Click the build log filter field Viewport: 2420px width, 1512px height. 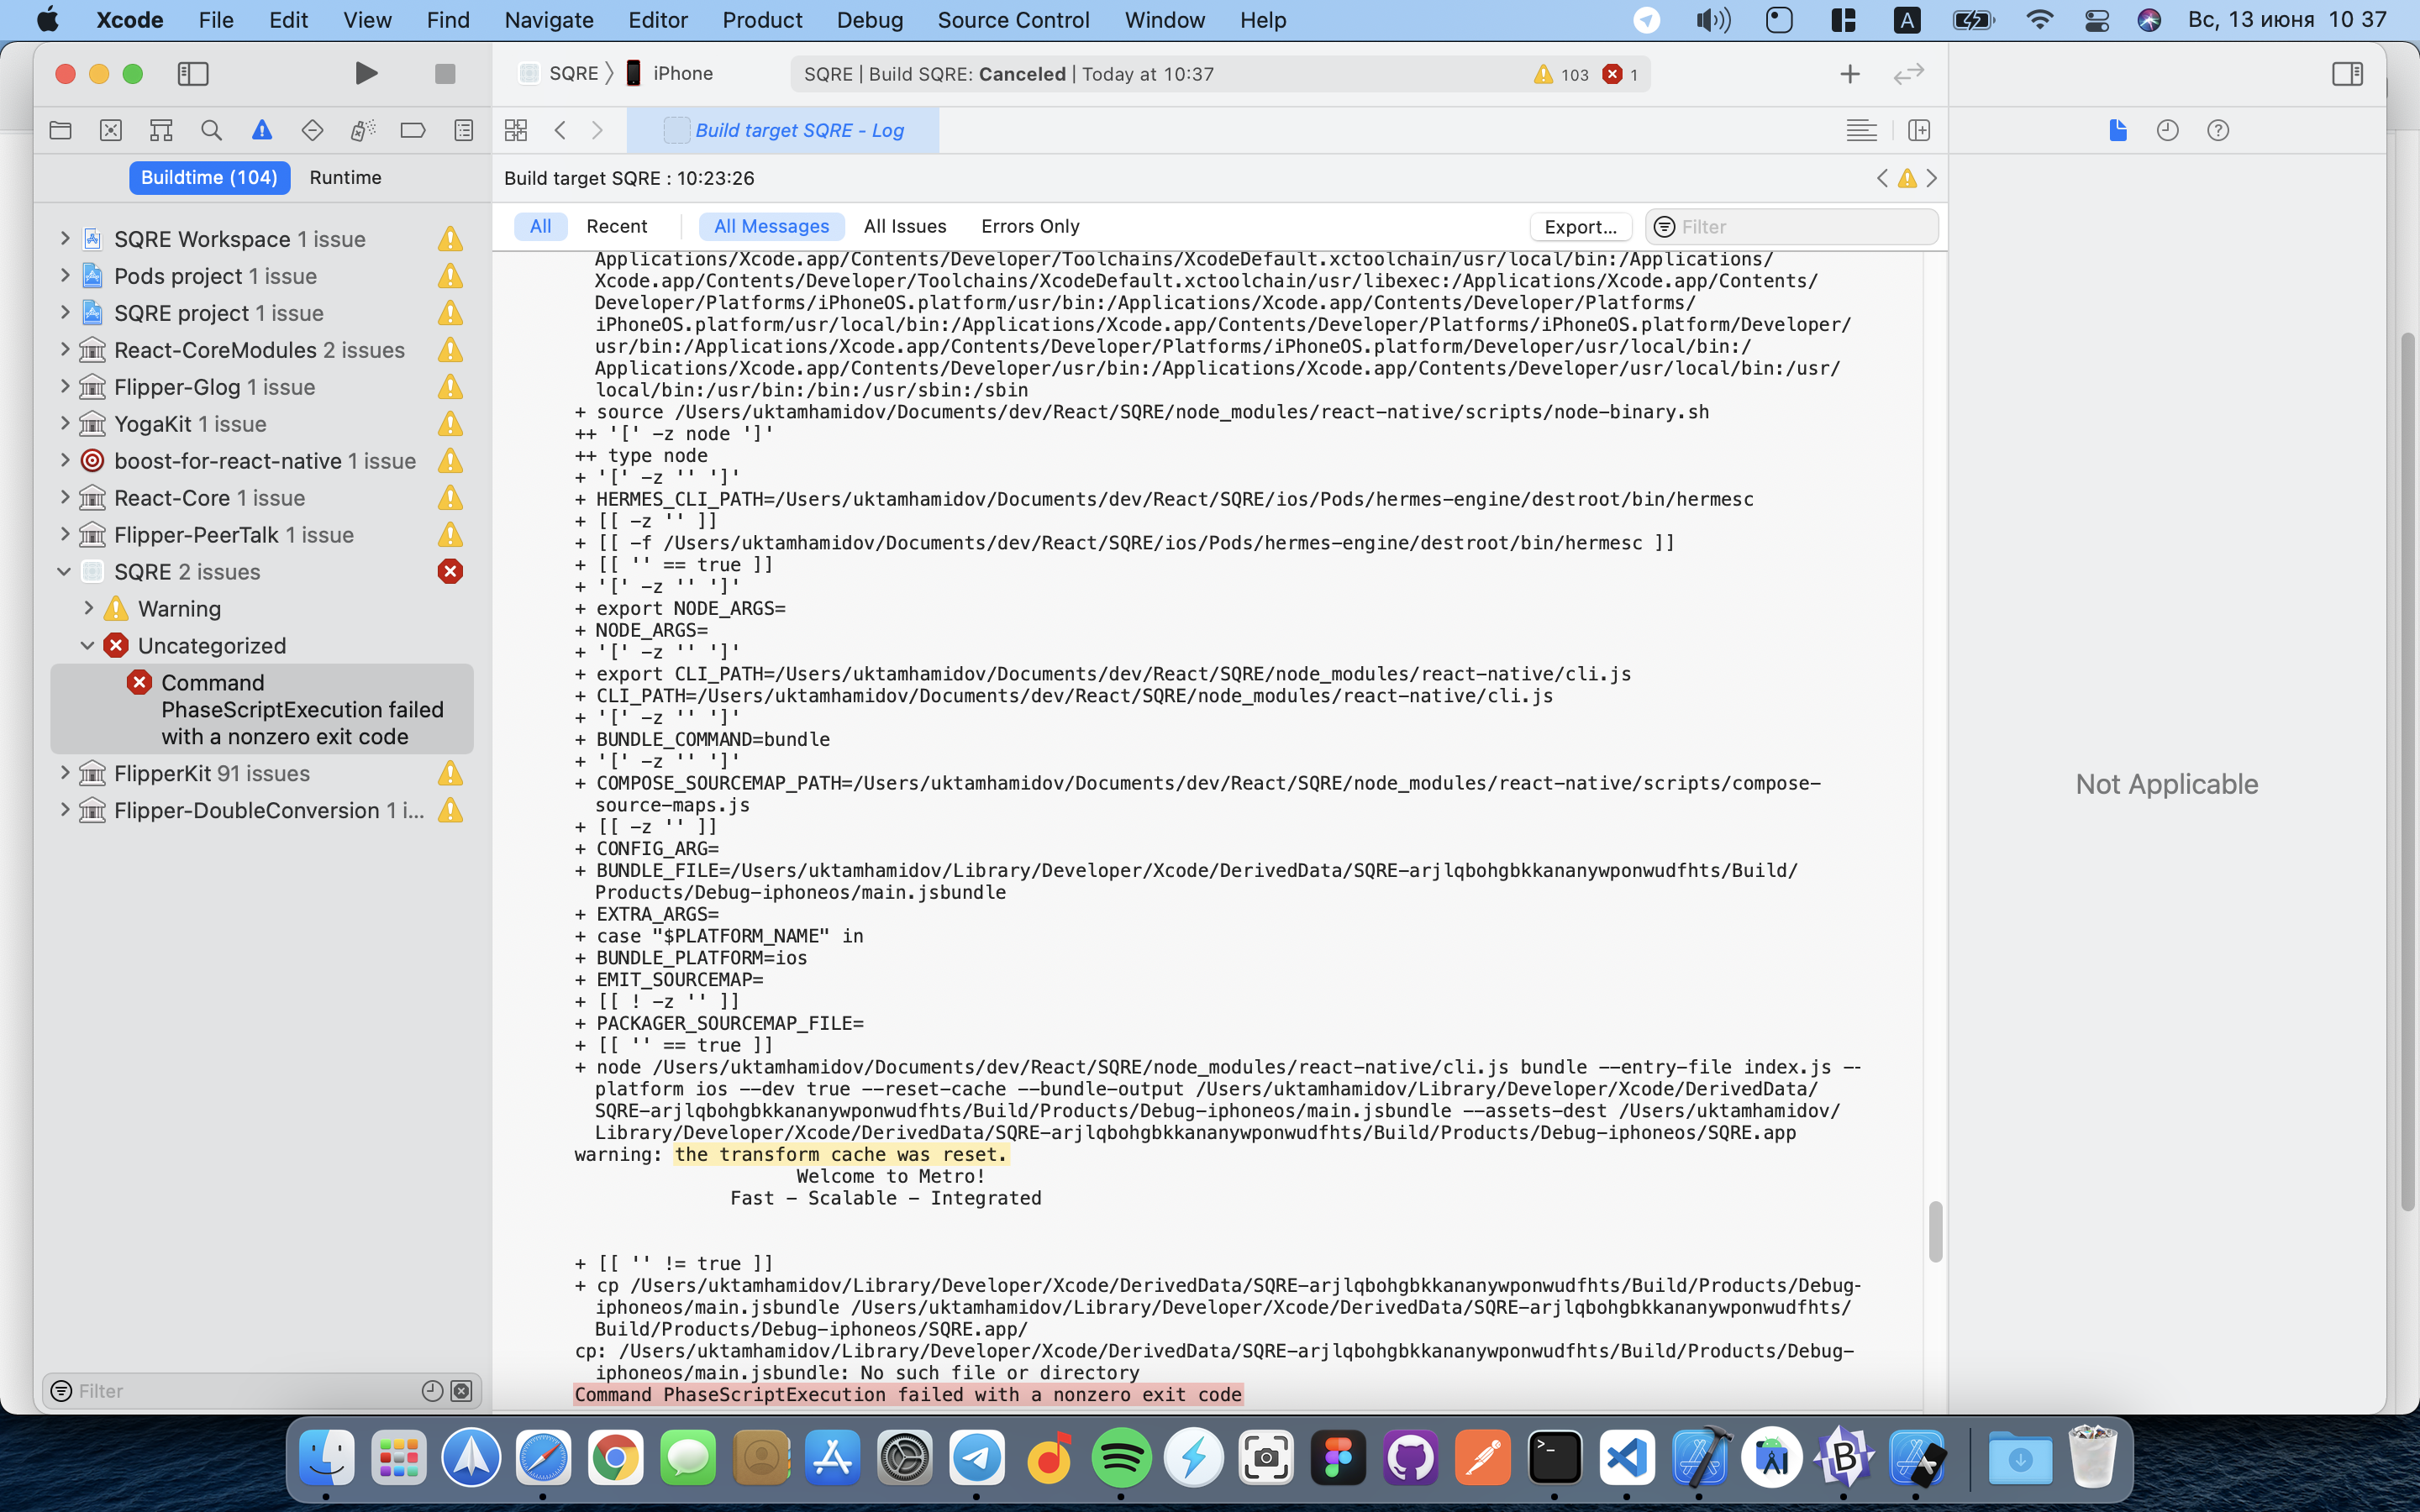point(1792,227)
